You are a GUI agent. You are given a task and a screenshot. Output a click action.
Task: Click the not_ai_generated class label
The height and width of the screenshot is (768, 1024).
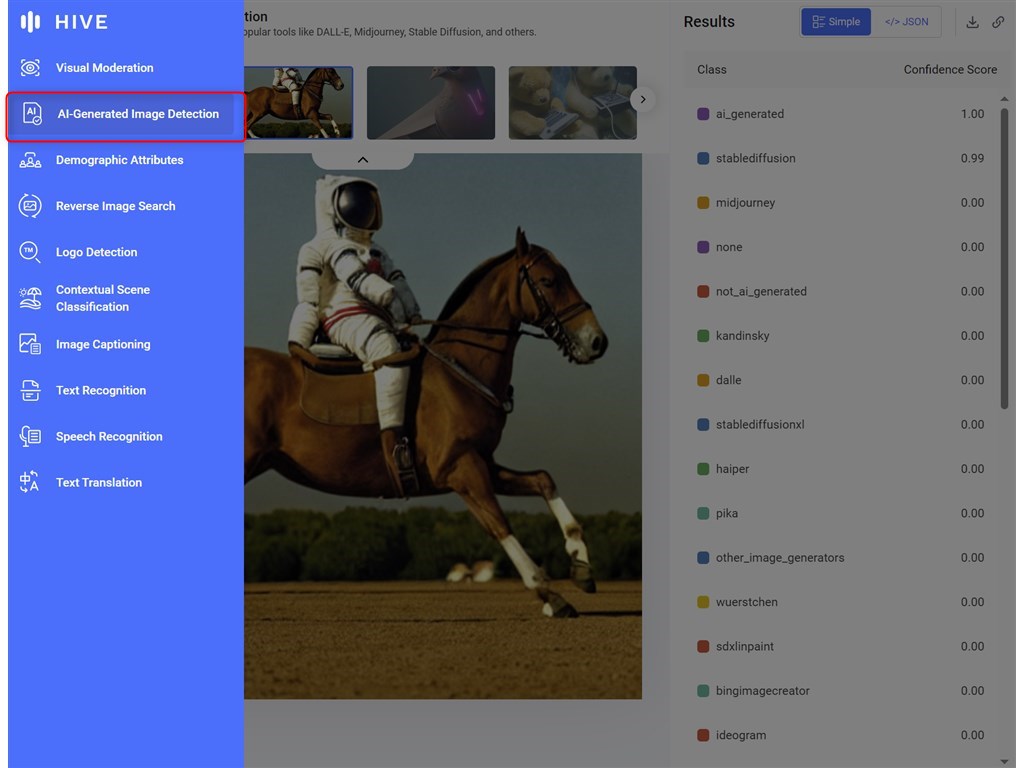761,292
